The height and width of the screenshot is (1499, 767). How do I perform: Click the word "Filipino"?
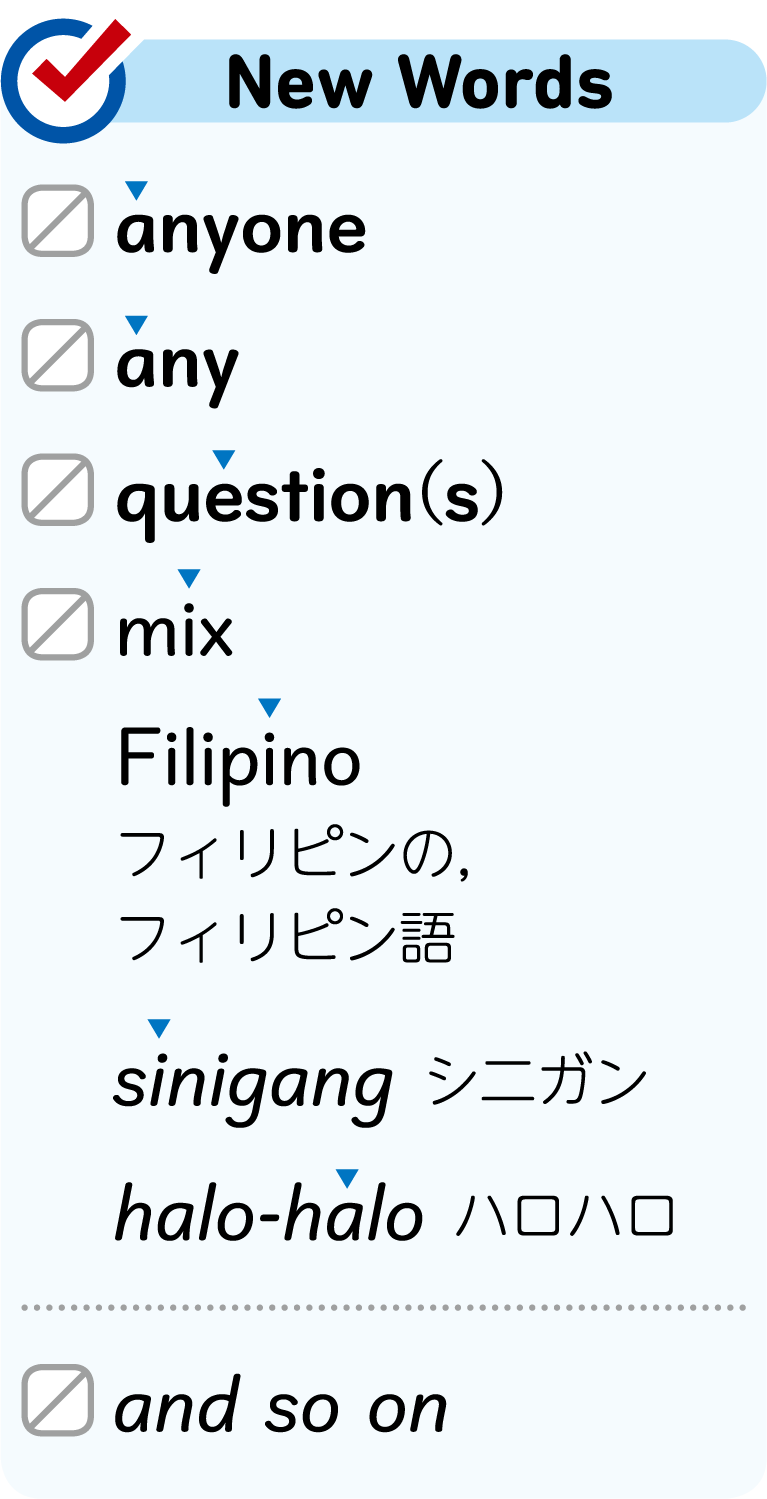[239, 760]
